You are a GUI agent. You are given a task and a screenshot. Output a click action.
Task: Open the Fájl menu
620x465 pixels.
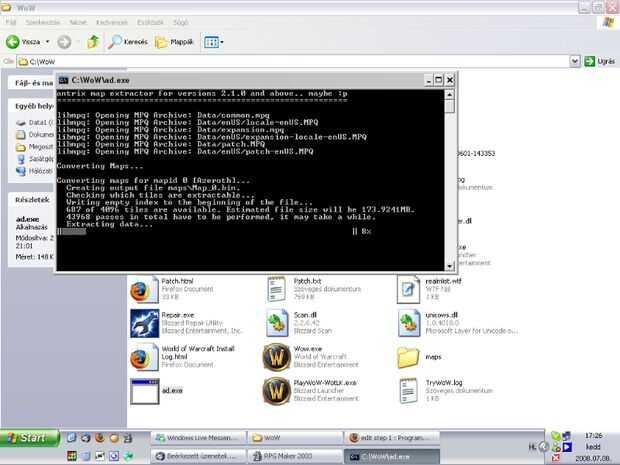(x=11, y=22)
